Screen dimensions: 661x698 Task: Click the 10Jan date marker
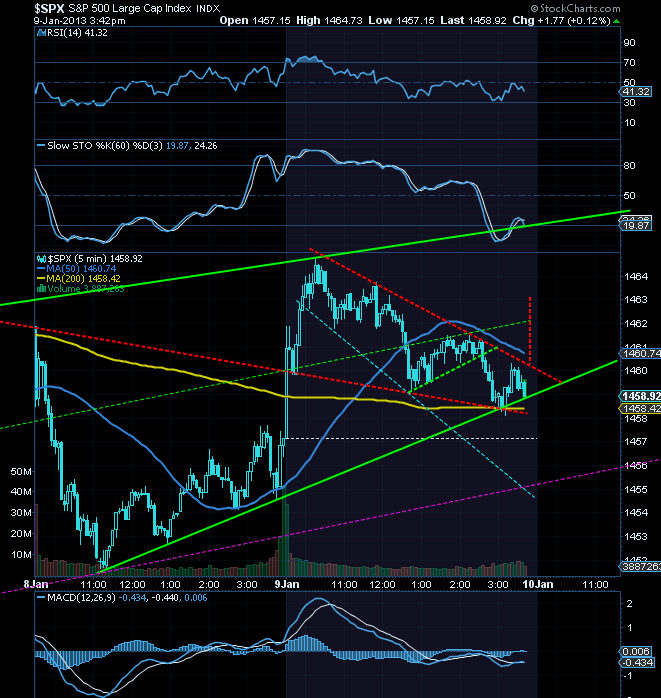pos(538,584)
